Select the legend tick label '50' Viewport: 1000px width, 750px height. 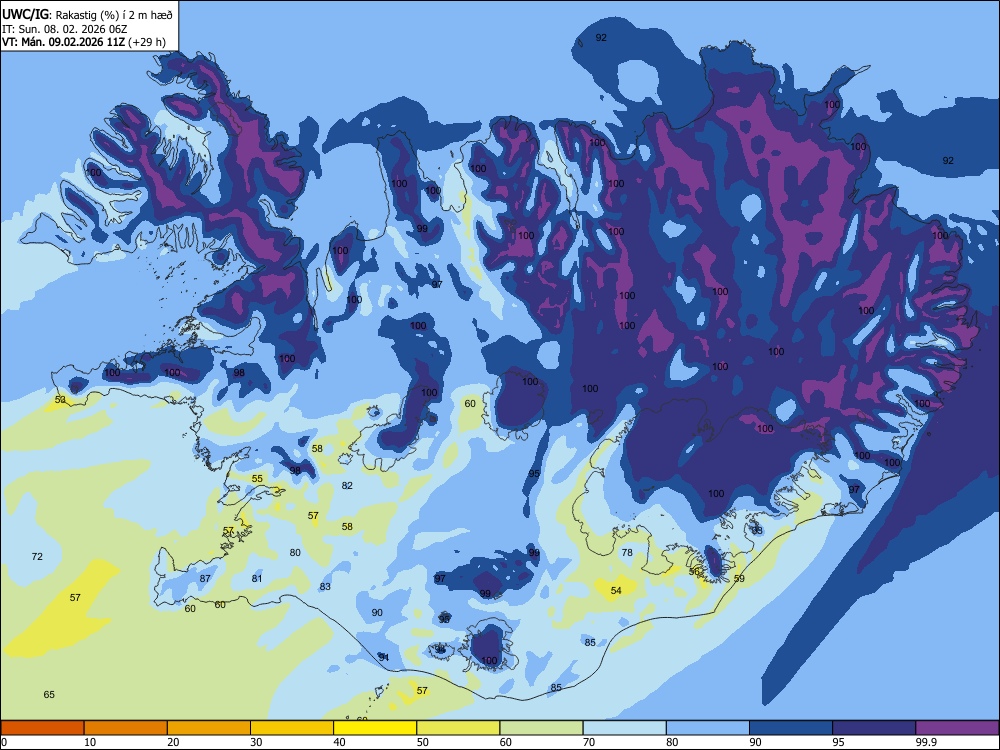422,742
